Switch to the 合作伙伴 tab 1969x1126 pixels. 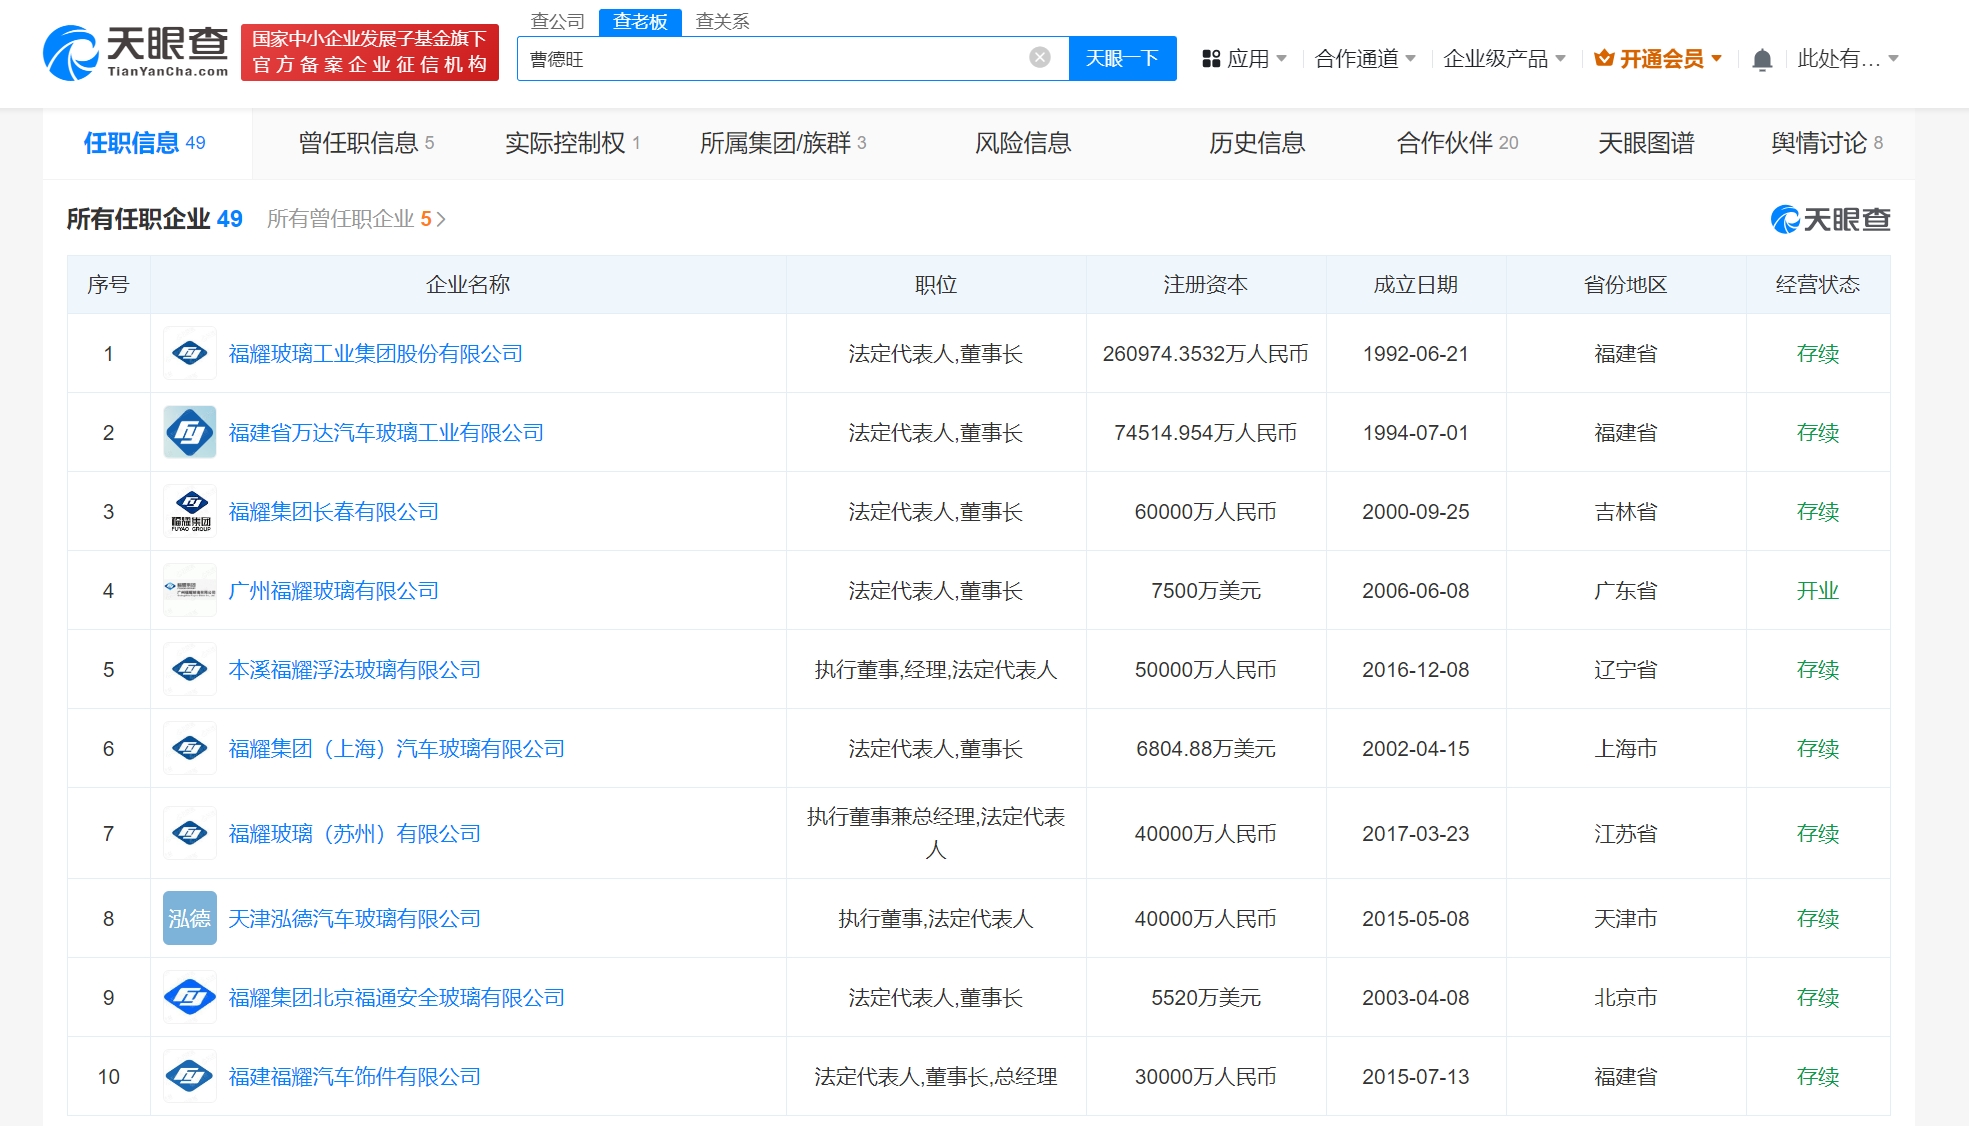tap(1456, 143)
